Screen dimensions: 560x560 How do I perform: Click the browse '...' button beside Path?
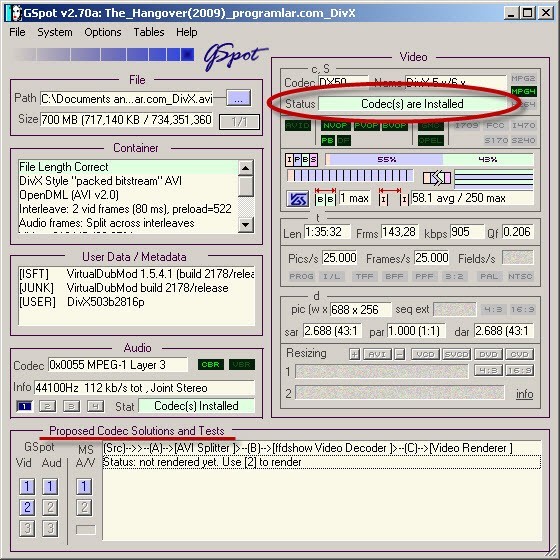(238, 98)
